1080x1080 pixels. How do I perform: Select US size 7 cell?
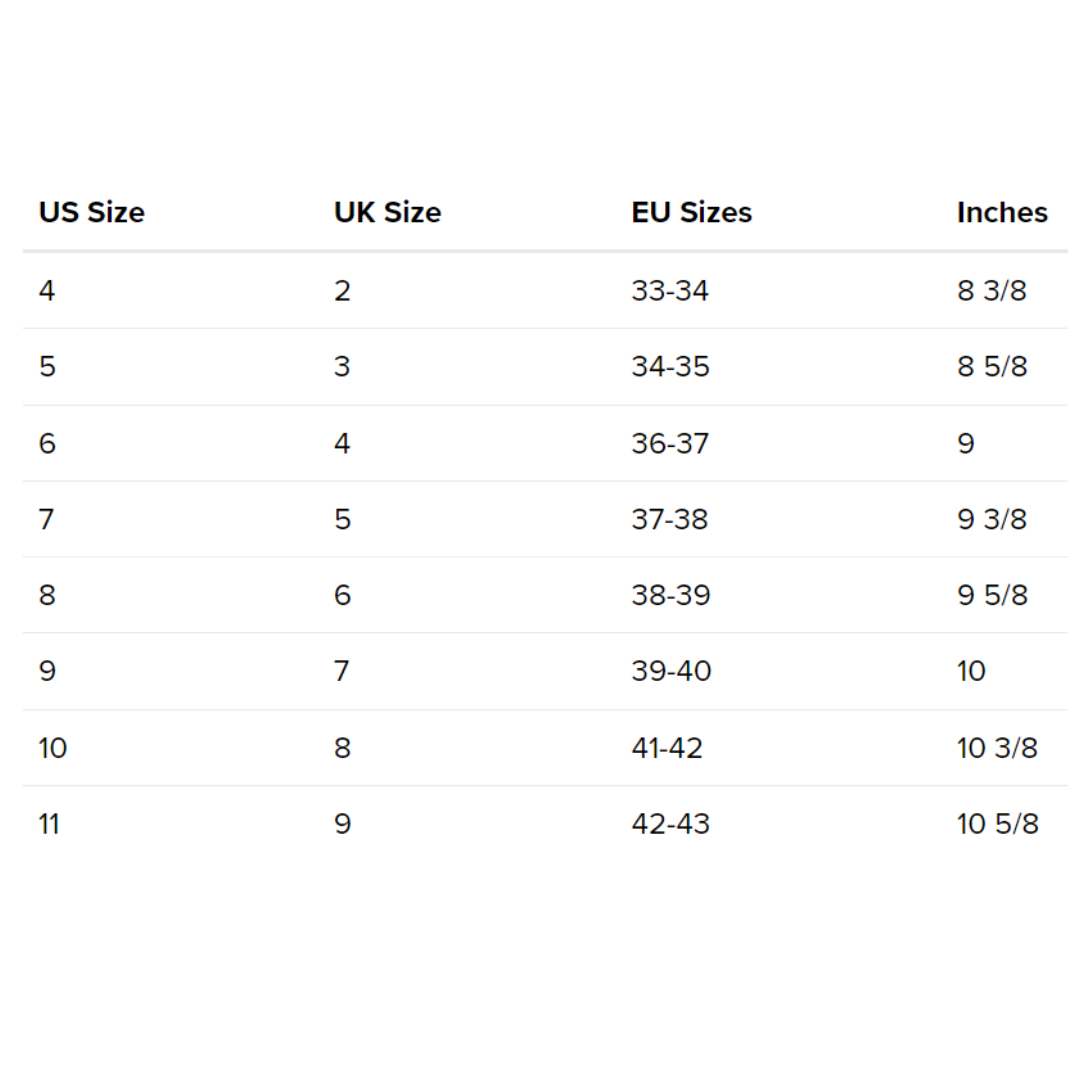click(47, 519)
